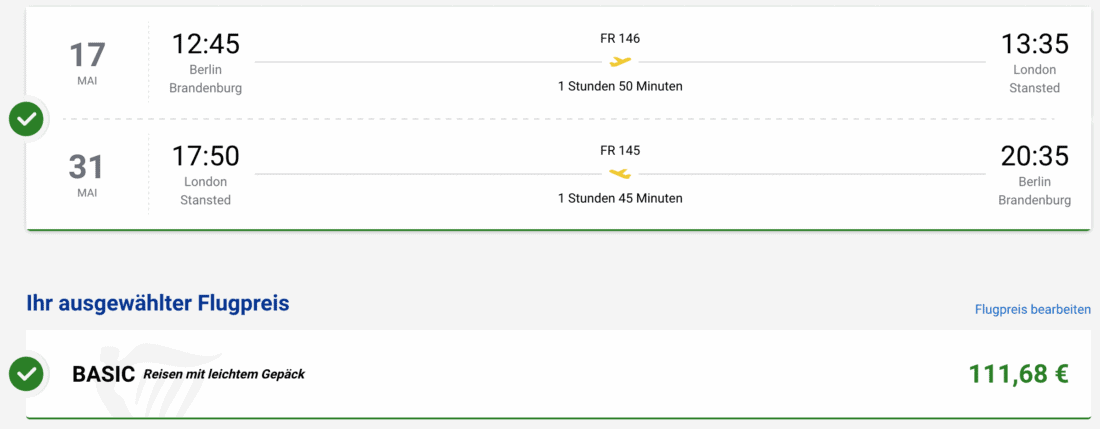Click London Stansted arrival airport on outbound flight

(x=1034, y=79)
